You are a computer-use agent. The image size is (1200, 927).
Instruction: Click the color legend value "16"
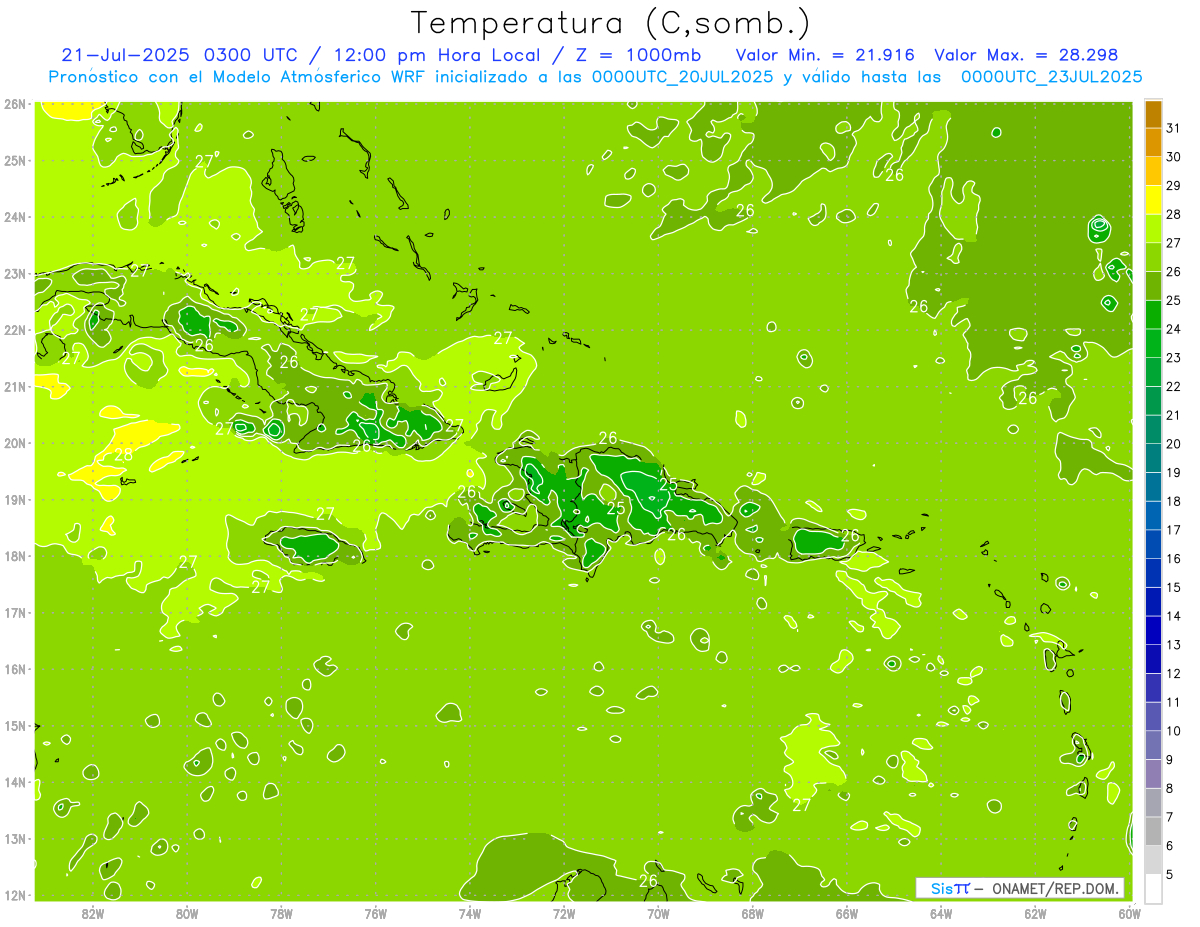point(1173,558)
